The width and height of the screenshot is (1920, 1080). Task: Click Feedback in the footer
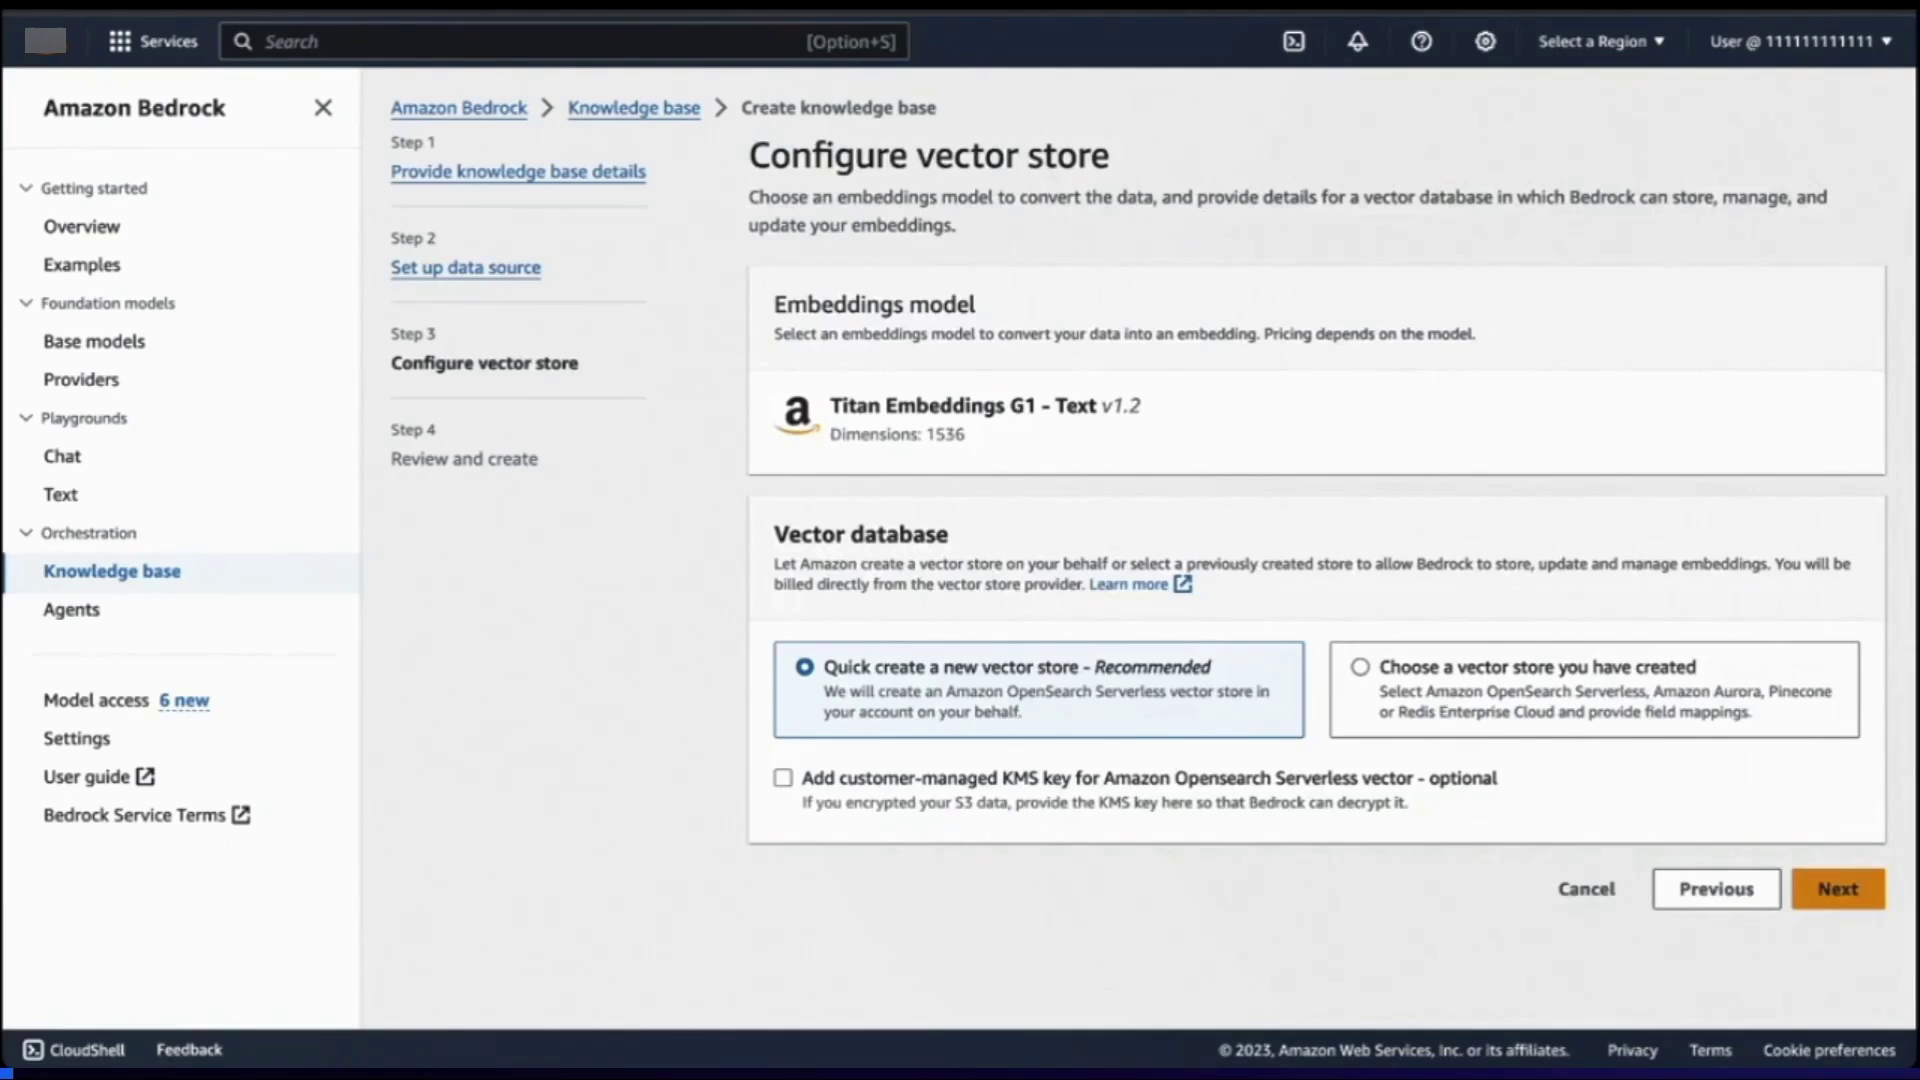pos(189,1050)
